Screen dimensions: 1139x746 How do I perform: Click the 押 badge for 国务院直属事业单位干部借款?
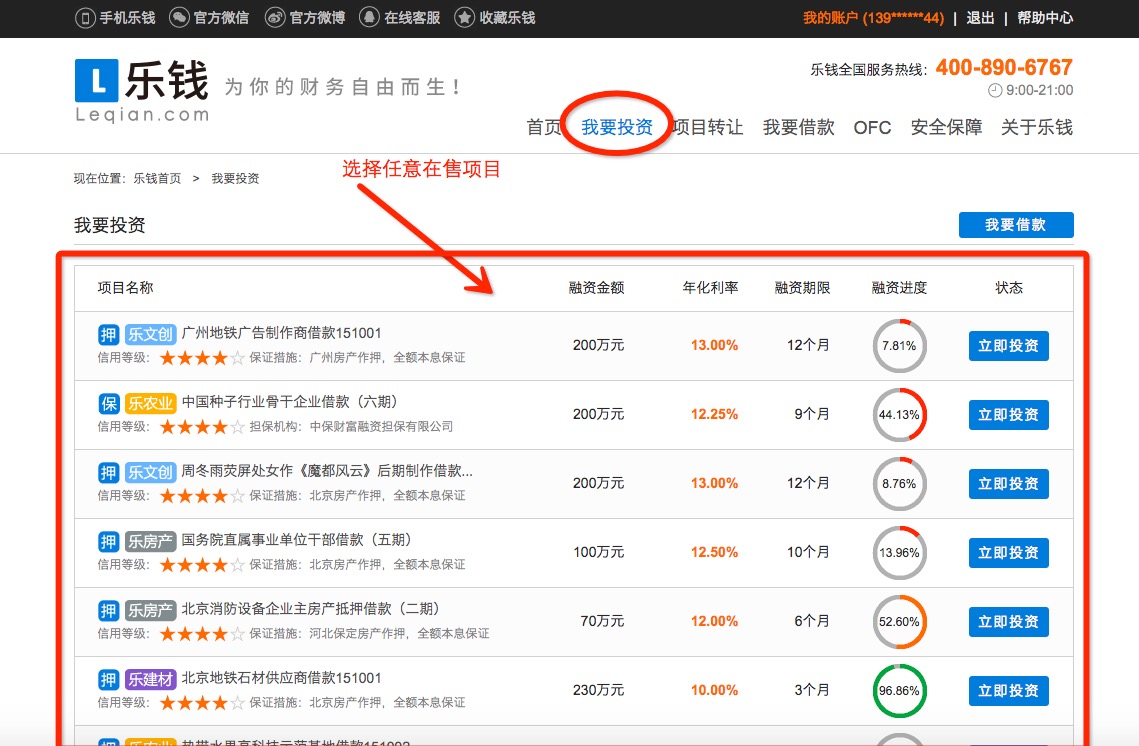point(108,541)
